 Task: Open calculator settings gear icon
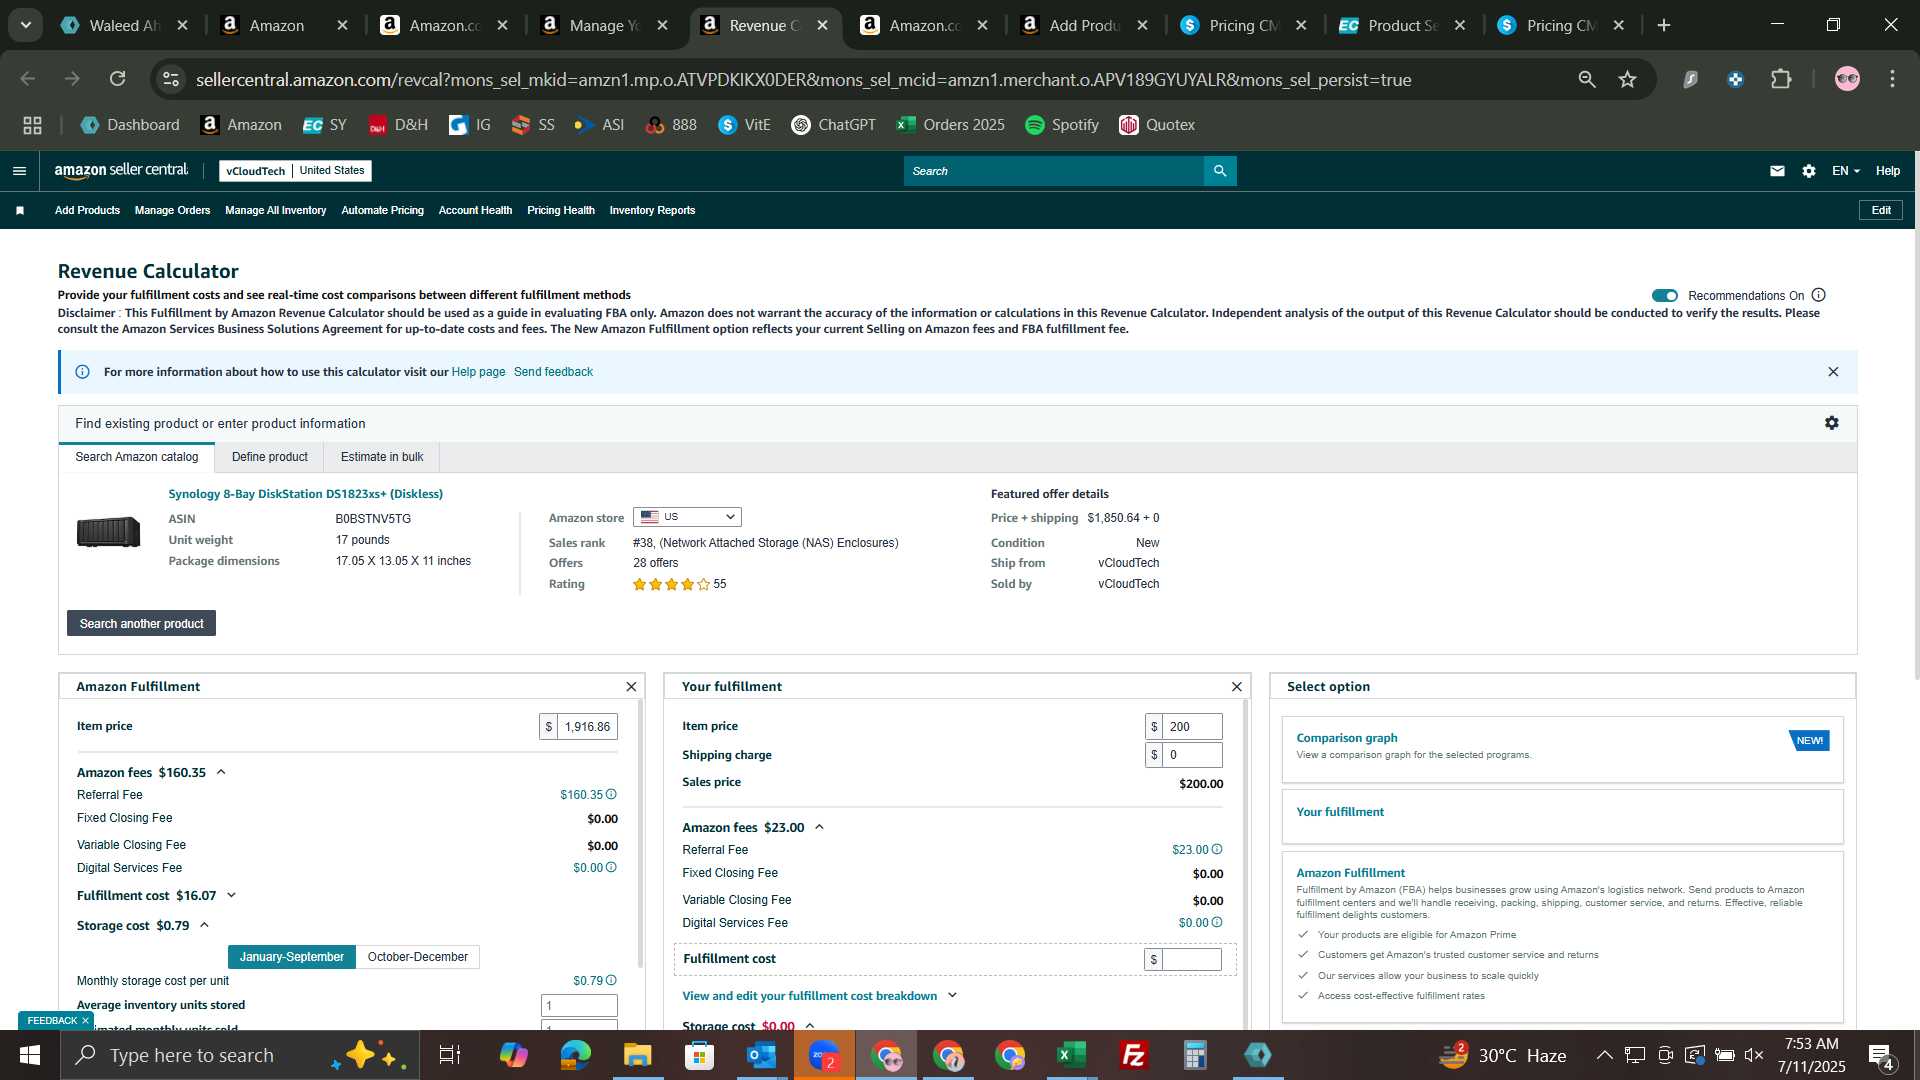[1832, 423]
